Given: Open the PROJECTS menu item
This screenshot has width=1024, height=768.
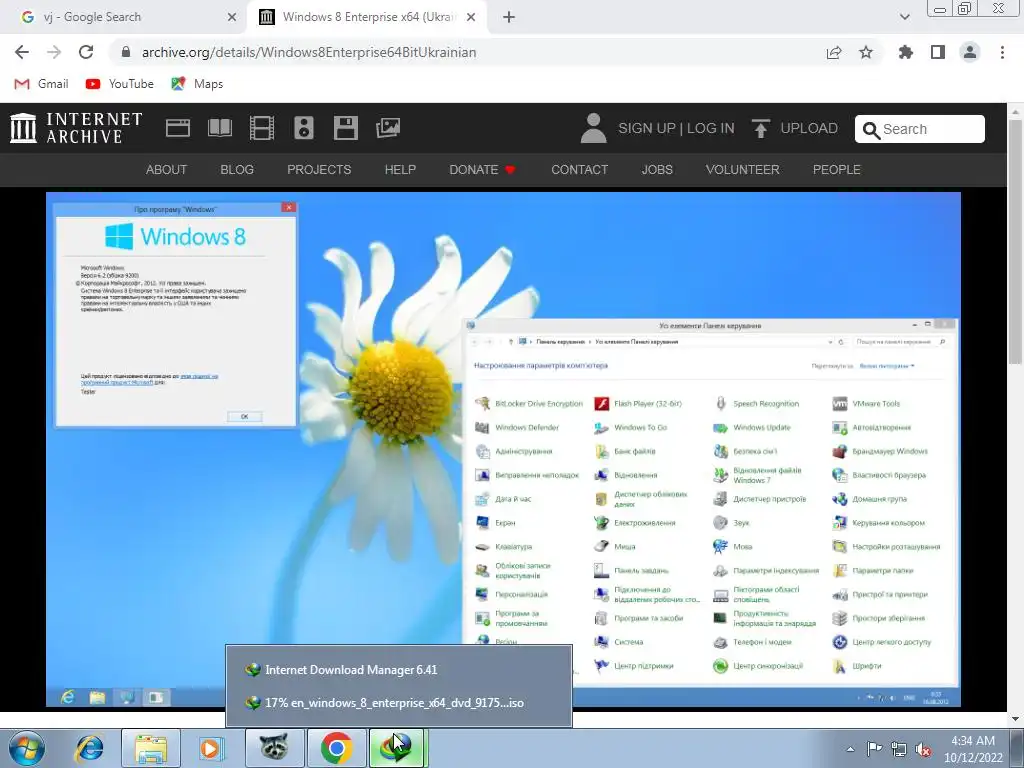Looking at the screenshot, I should click(x=319, y=170).
